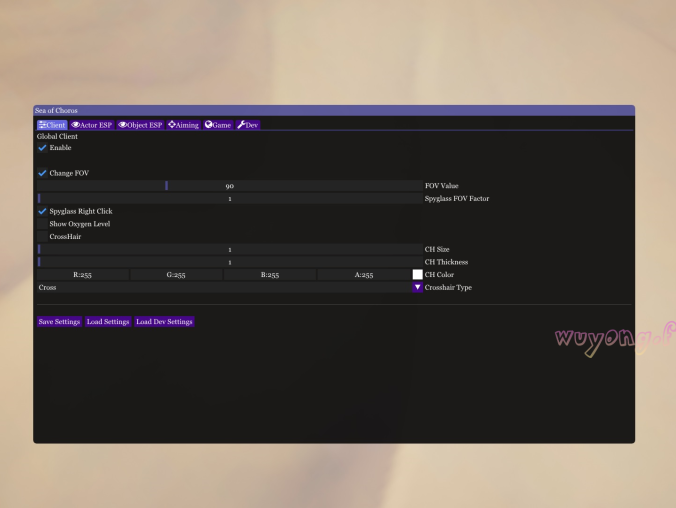The image size is (676, 508).
Task: Click the Crosshair Type label
Action: (x=448, y=287)
